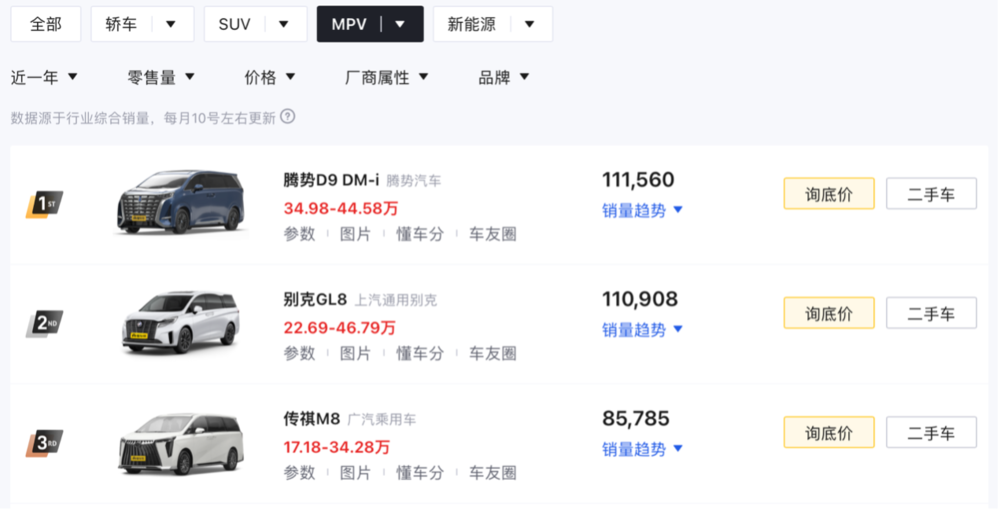Viewport: 1000px width, 511px height.
Task: Click the 2nd place rank badge
Action: point(44,323)
